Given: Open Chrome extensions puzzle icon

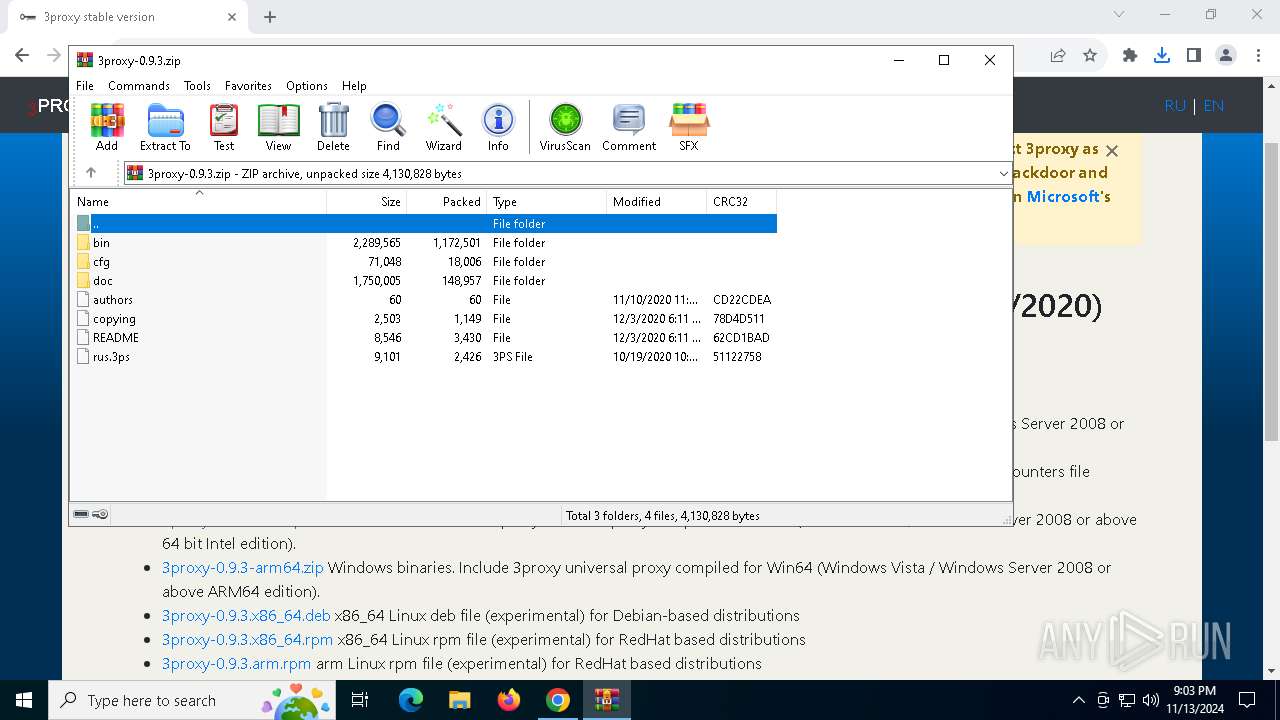Looking at the screenshot, I should pos(1130,56).
